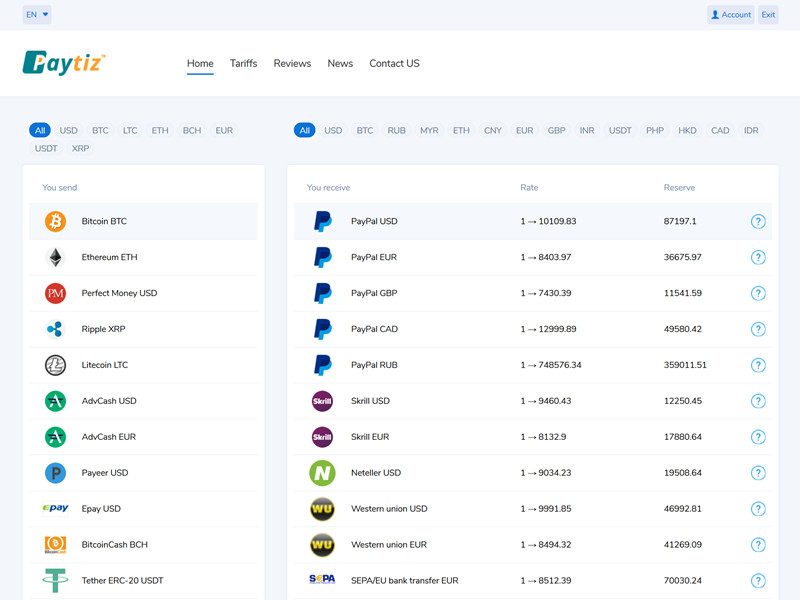Screen dimensions: 800x600
Task: Pick the Litecoin LTC icon
Action: pos(55,365)
